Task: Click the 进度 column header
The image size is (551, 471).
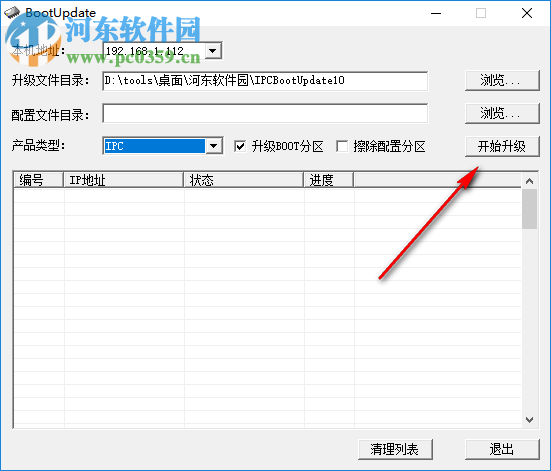Action: pos(329,180)
